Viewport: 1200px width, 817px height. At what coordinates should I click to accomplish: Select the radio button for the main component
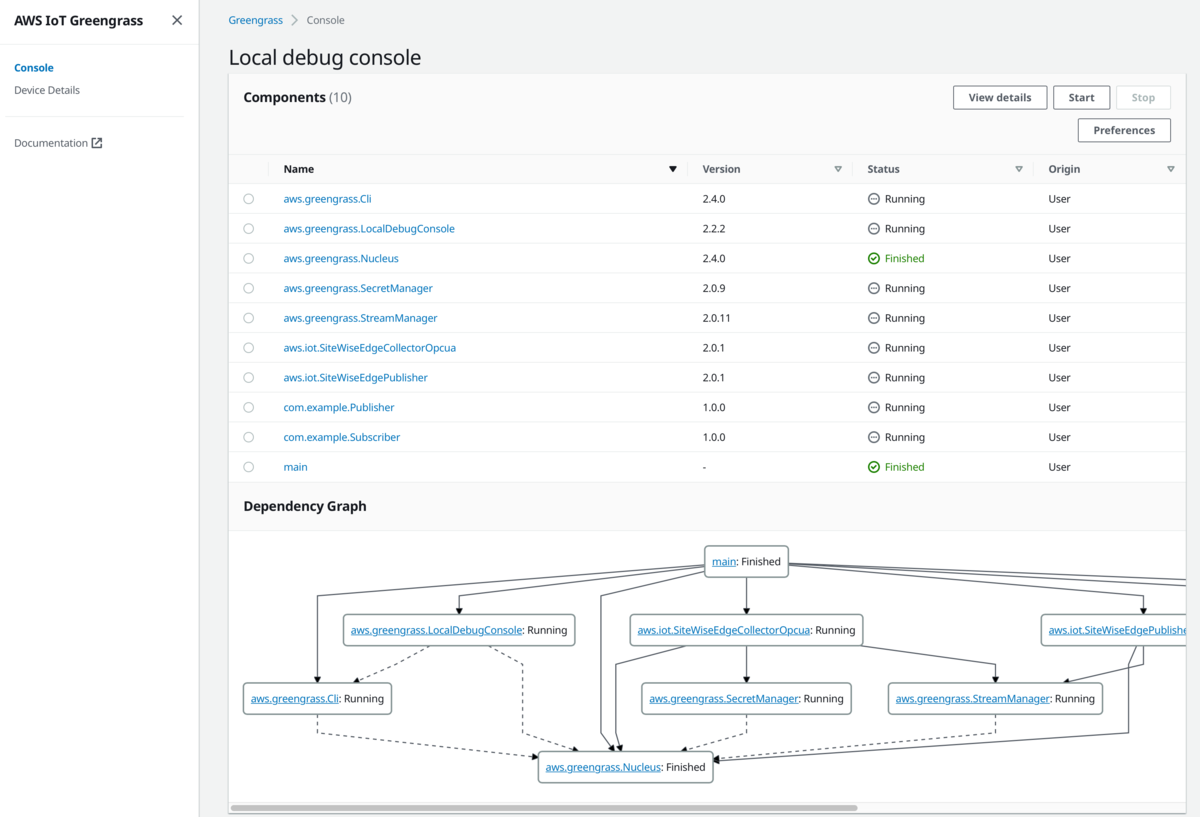click(x=249, y=467)
